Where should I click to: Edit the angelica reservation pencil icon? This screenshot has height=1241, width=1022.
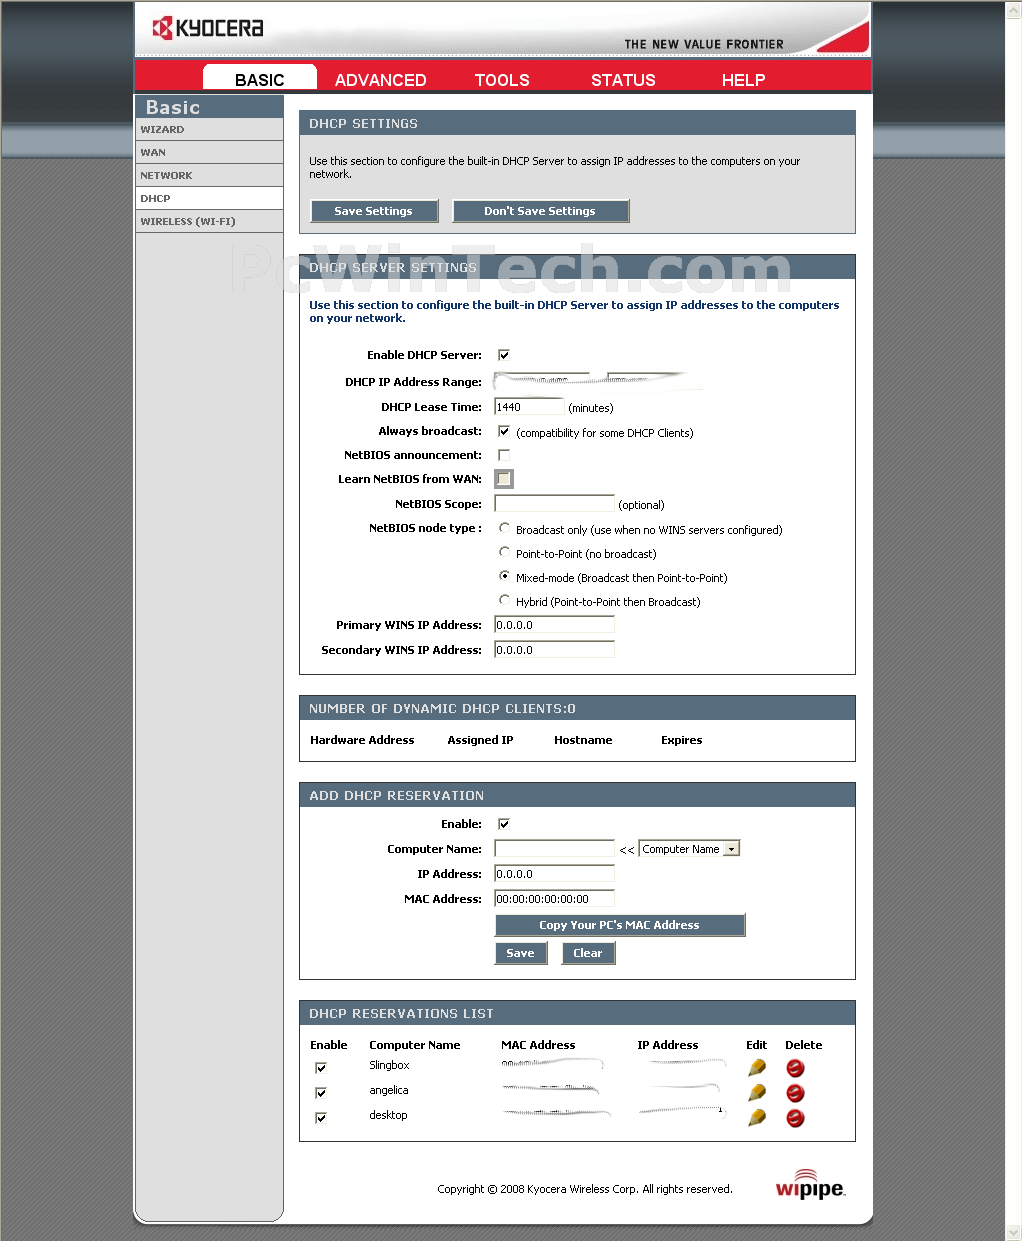pos(757,1093)
